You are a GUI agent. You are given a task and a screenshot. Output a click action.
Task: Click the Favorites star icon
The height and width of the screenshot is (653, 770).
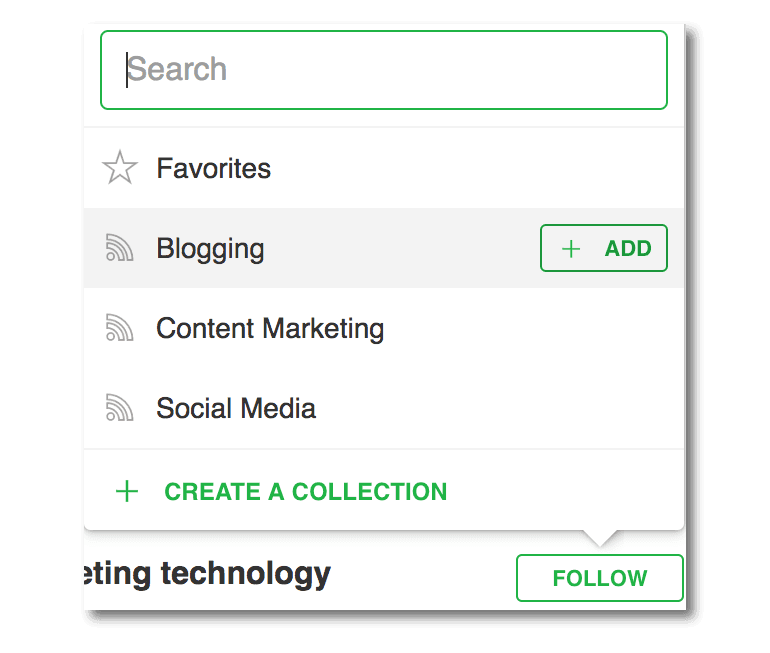click(x=120, y=168)
